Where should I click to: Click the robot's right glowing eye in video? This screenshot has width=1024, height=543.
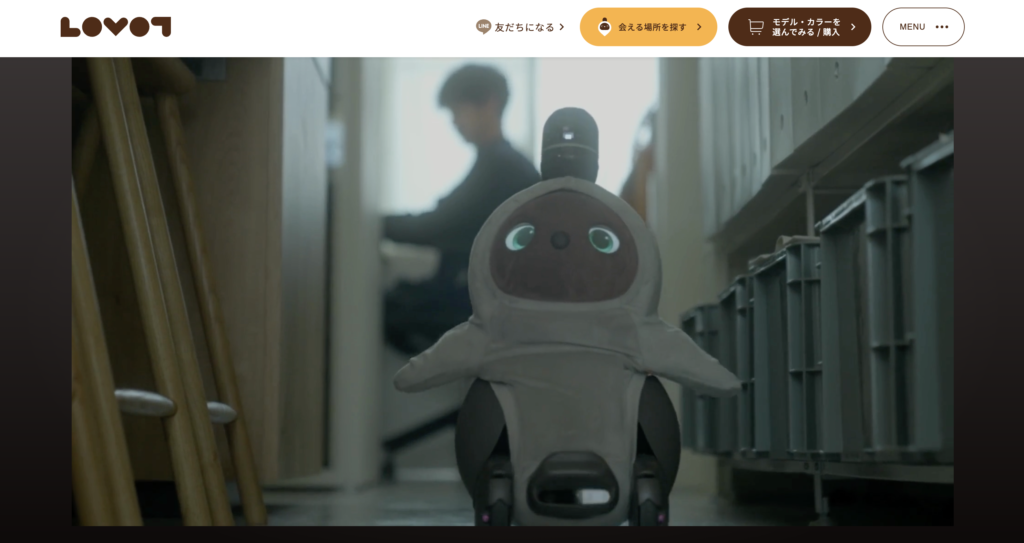pos(603,239)
